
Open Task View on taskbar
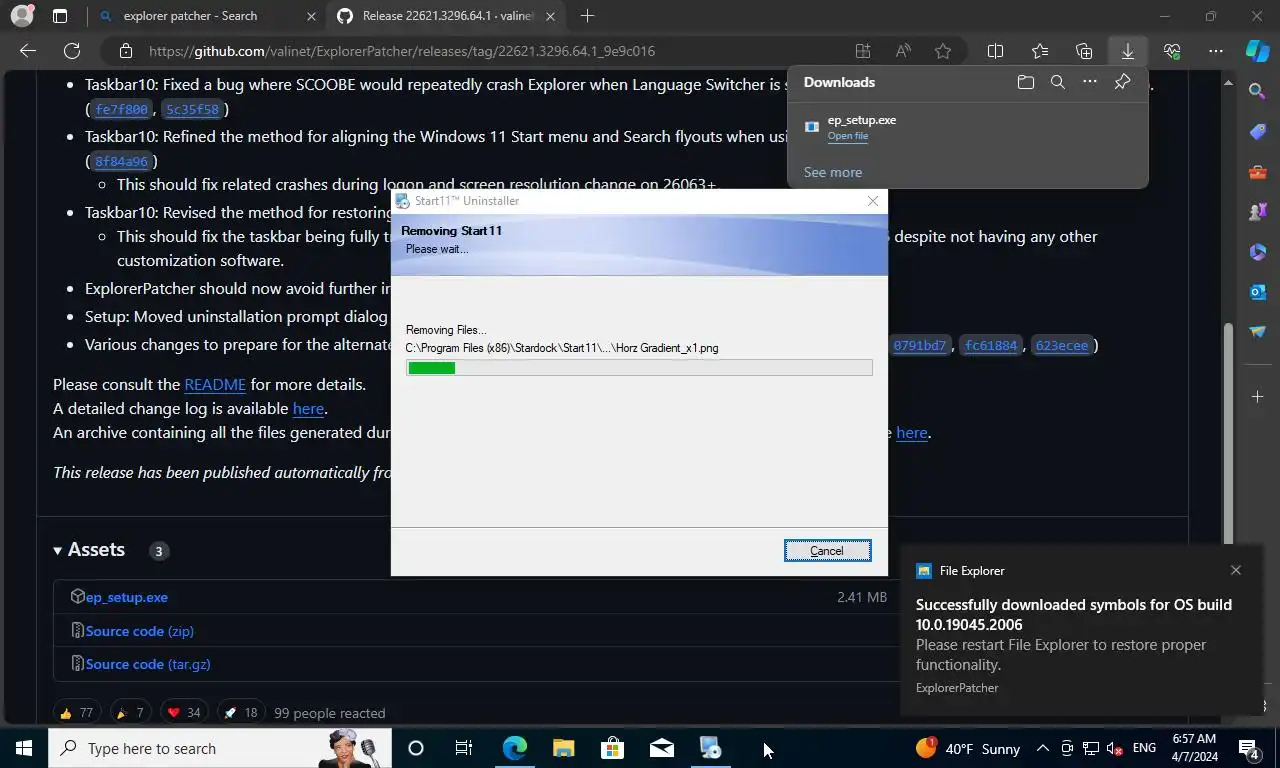click(464, 748)
